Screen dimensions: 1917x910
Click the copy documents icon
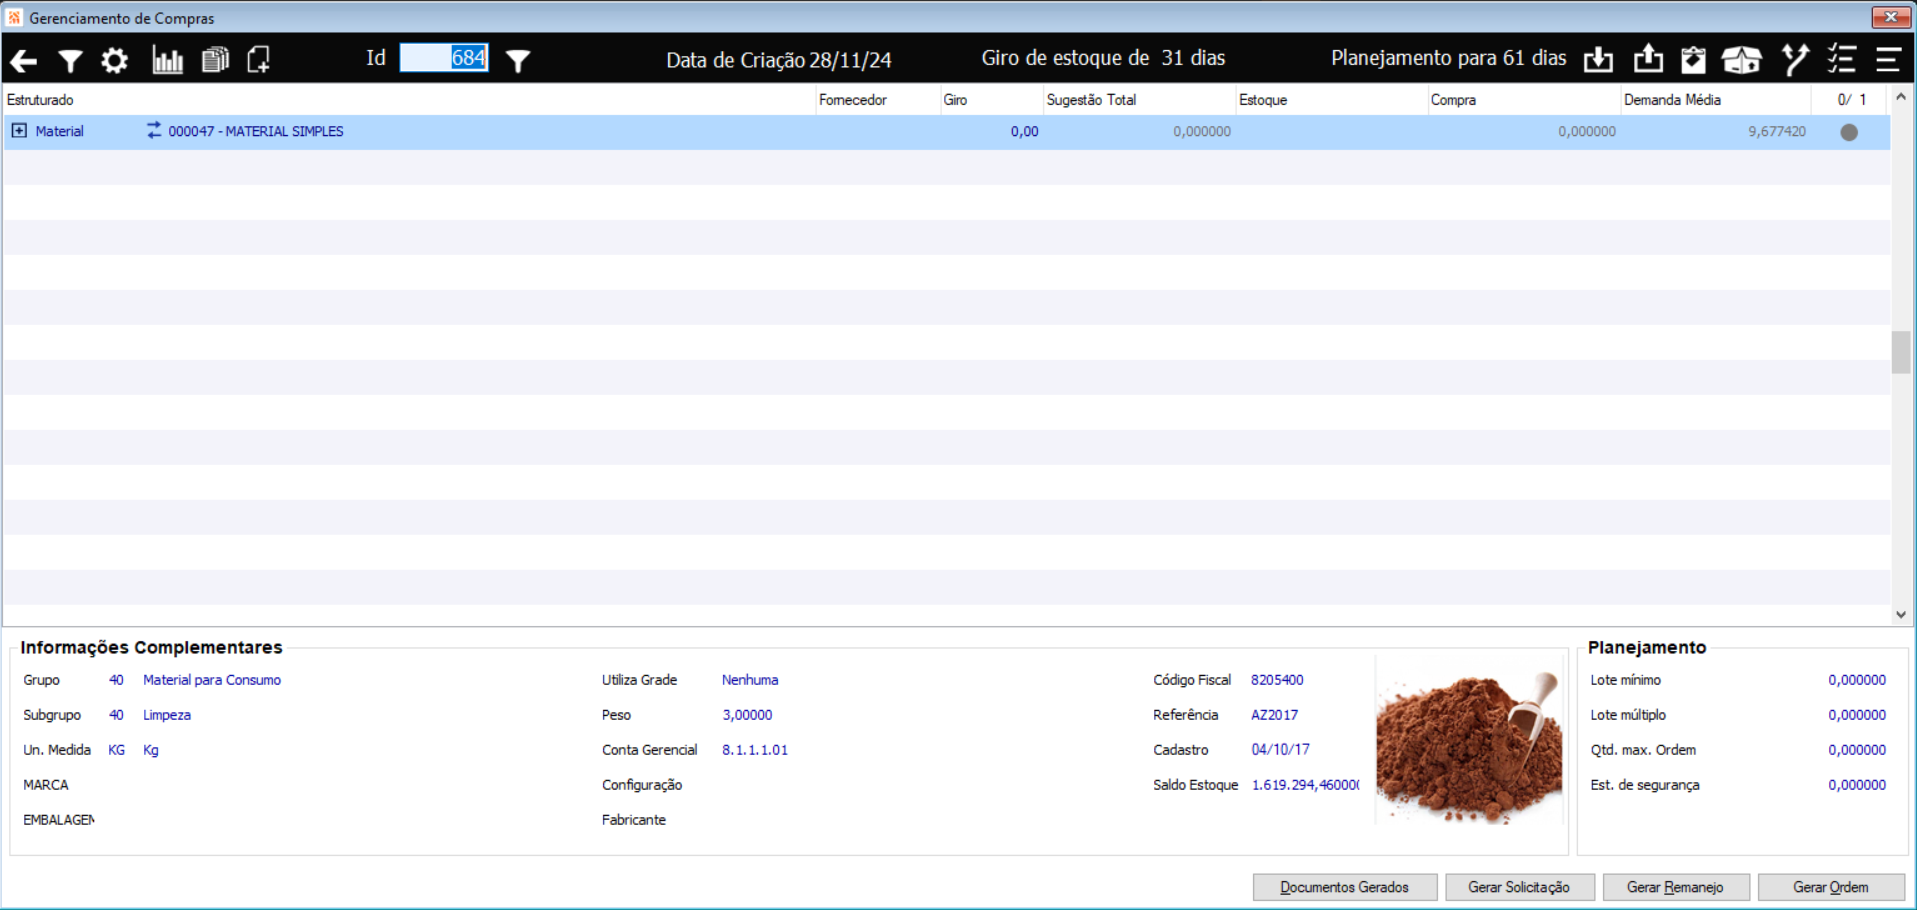pos(215,60)
